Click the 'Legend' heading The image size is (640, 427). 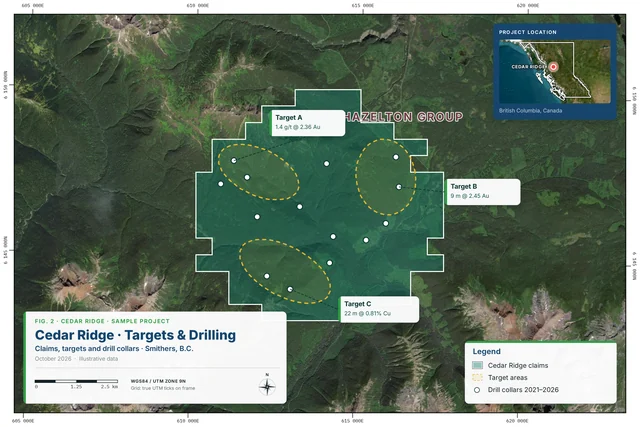[487, 351]
